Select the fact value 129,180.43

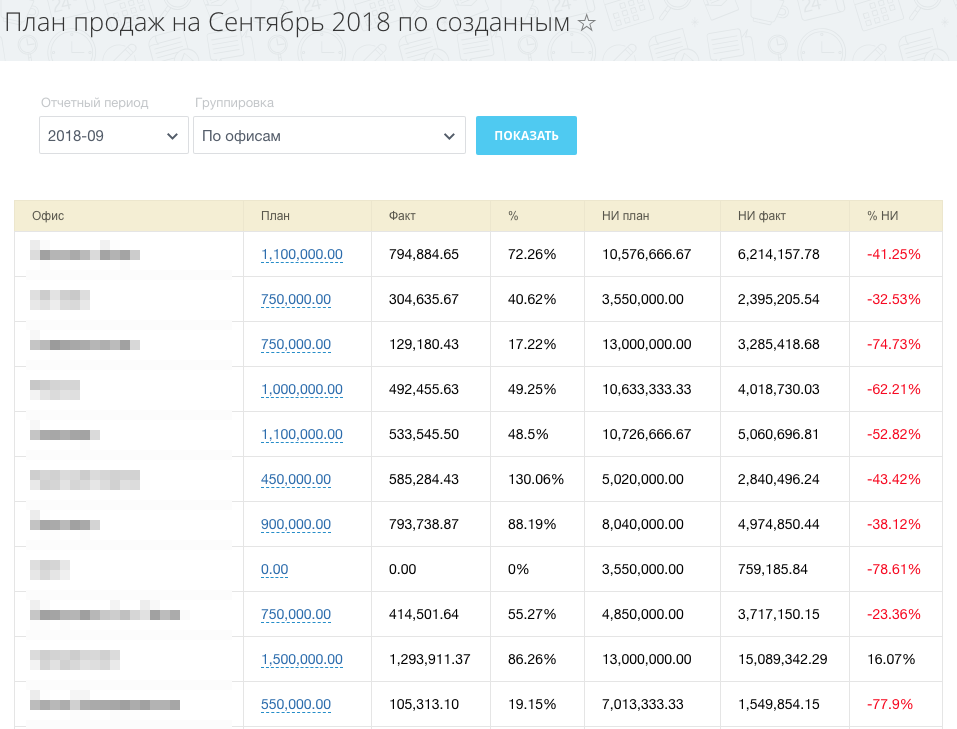click(424, 344)
